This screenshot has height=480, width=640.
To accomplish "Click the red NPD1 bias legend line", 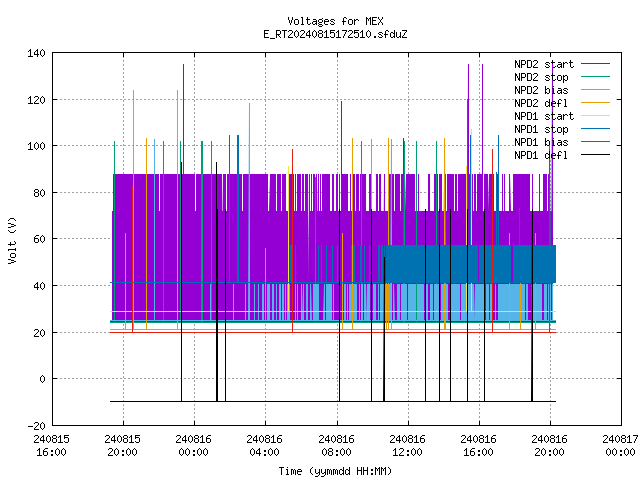I will pyautogui.click(x=595, y=142).
